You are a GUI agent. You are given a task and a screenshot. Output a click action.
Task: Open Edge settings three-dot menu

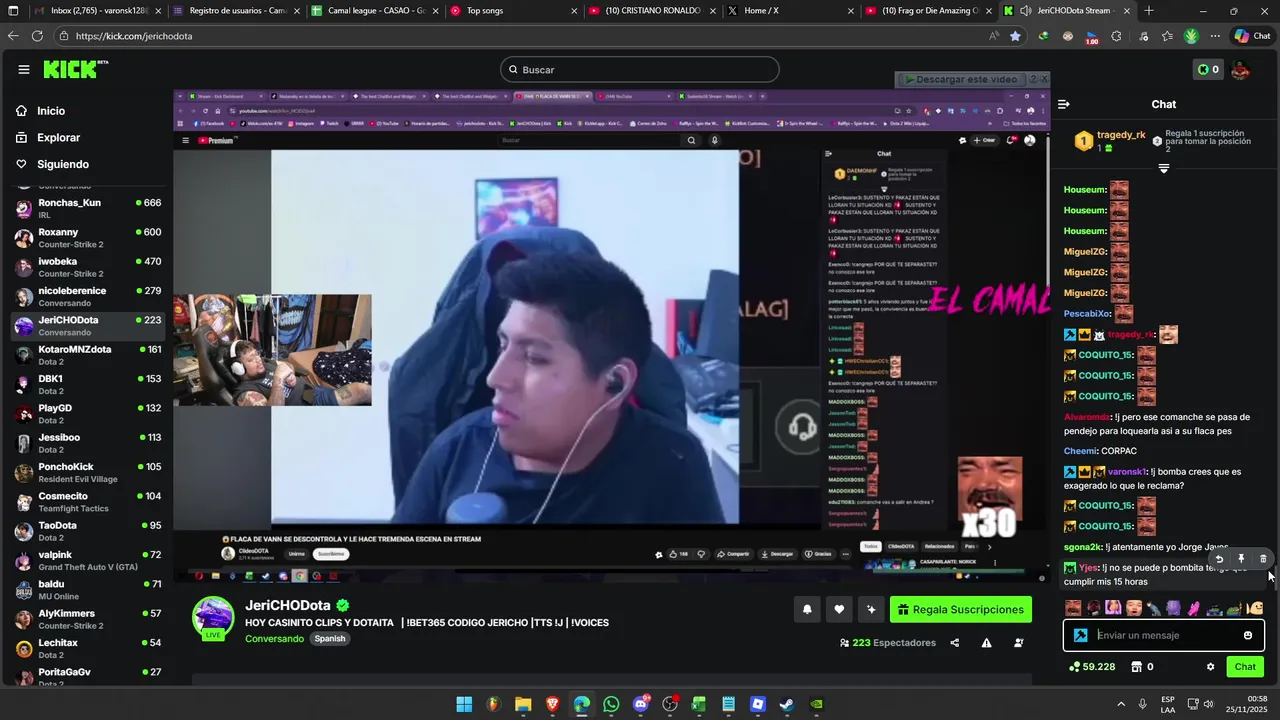coord(1215,36)
